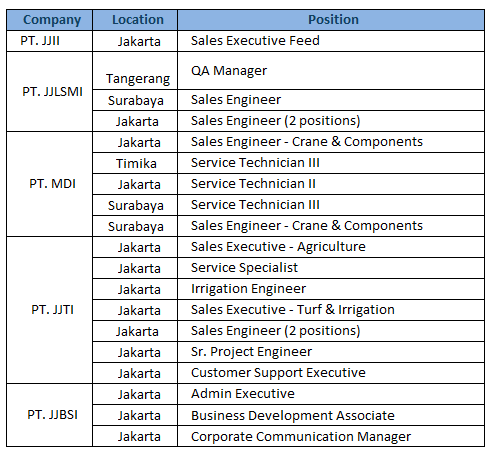Select the Irrigation Engineer position
The height and width of the screenshot is (453, 491).
point(331,289)
